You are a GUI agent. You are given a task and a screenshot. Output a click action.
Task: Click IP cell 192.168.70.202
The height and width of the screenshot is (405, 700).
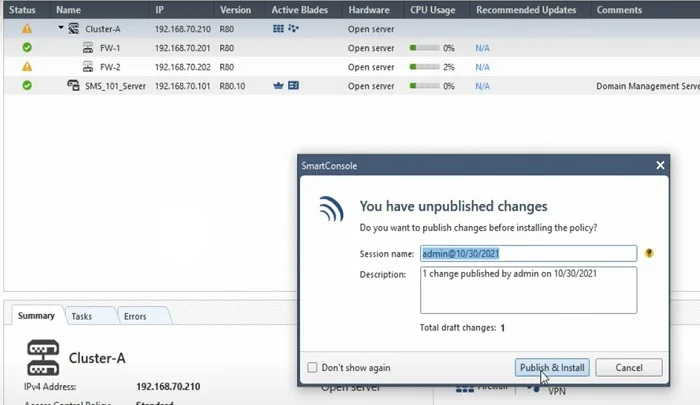[x=182, y=67]
